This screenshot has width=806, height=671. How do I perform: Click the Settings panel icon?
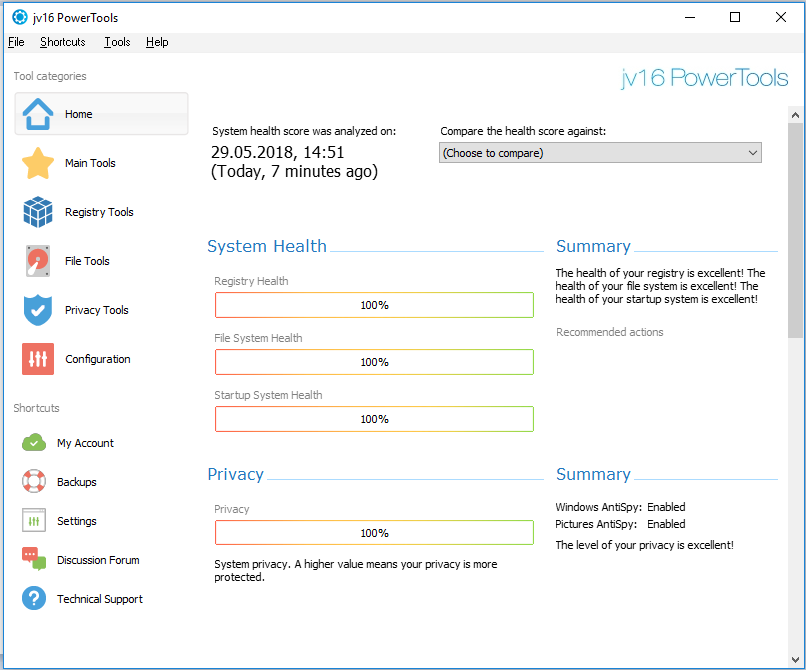tap(34, 521)
